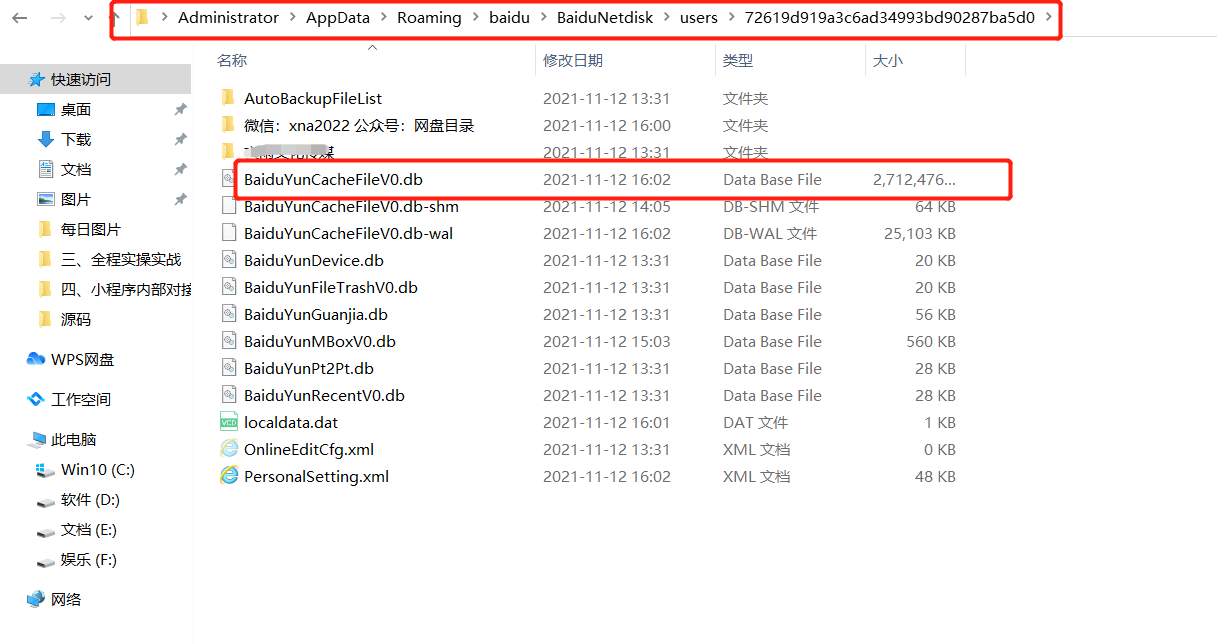Click the 下载 download arrow icon
The width and height of the screenshot is (1217, 644).
pos(45,139)
